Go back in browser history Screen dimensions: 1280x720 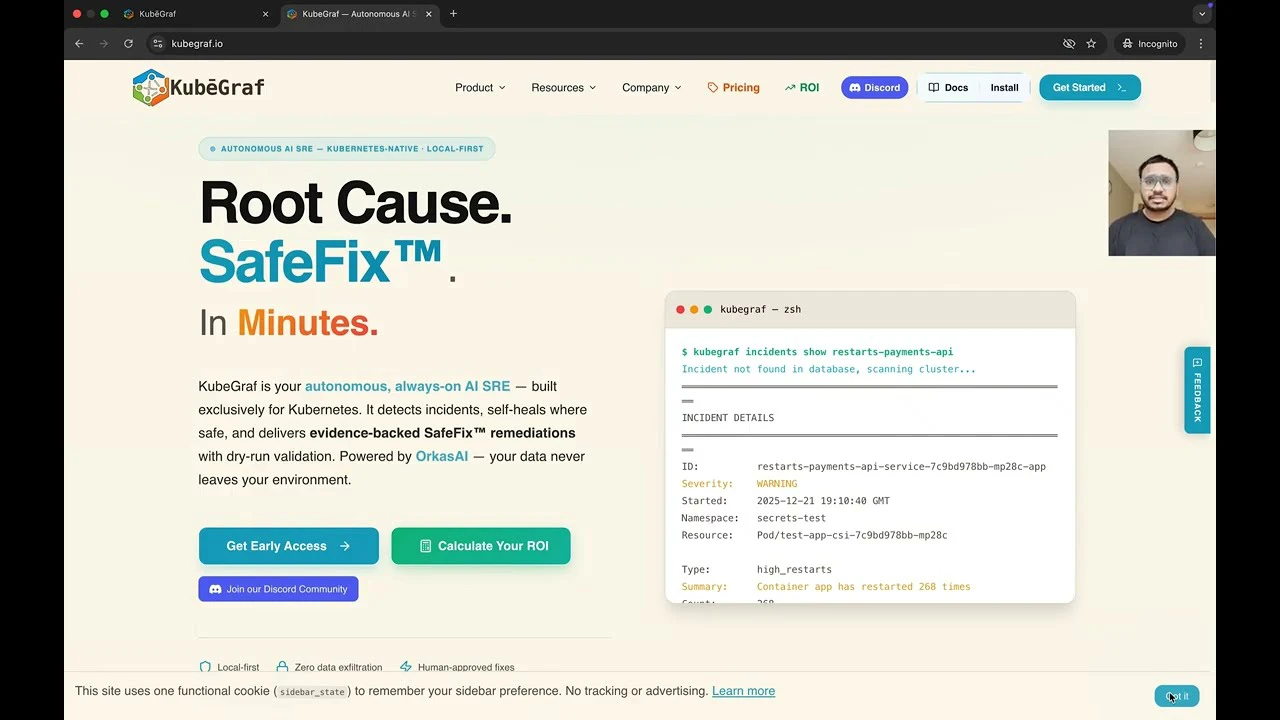point(79,44)
